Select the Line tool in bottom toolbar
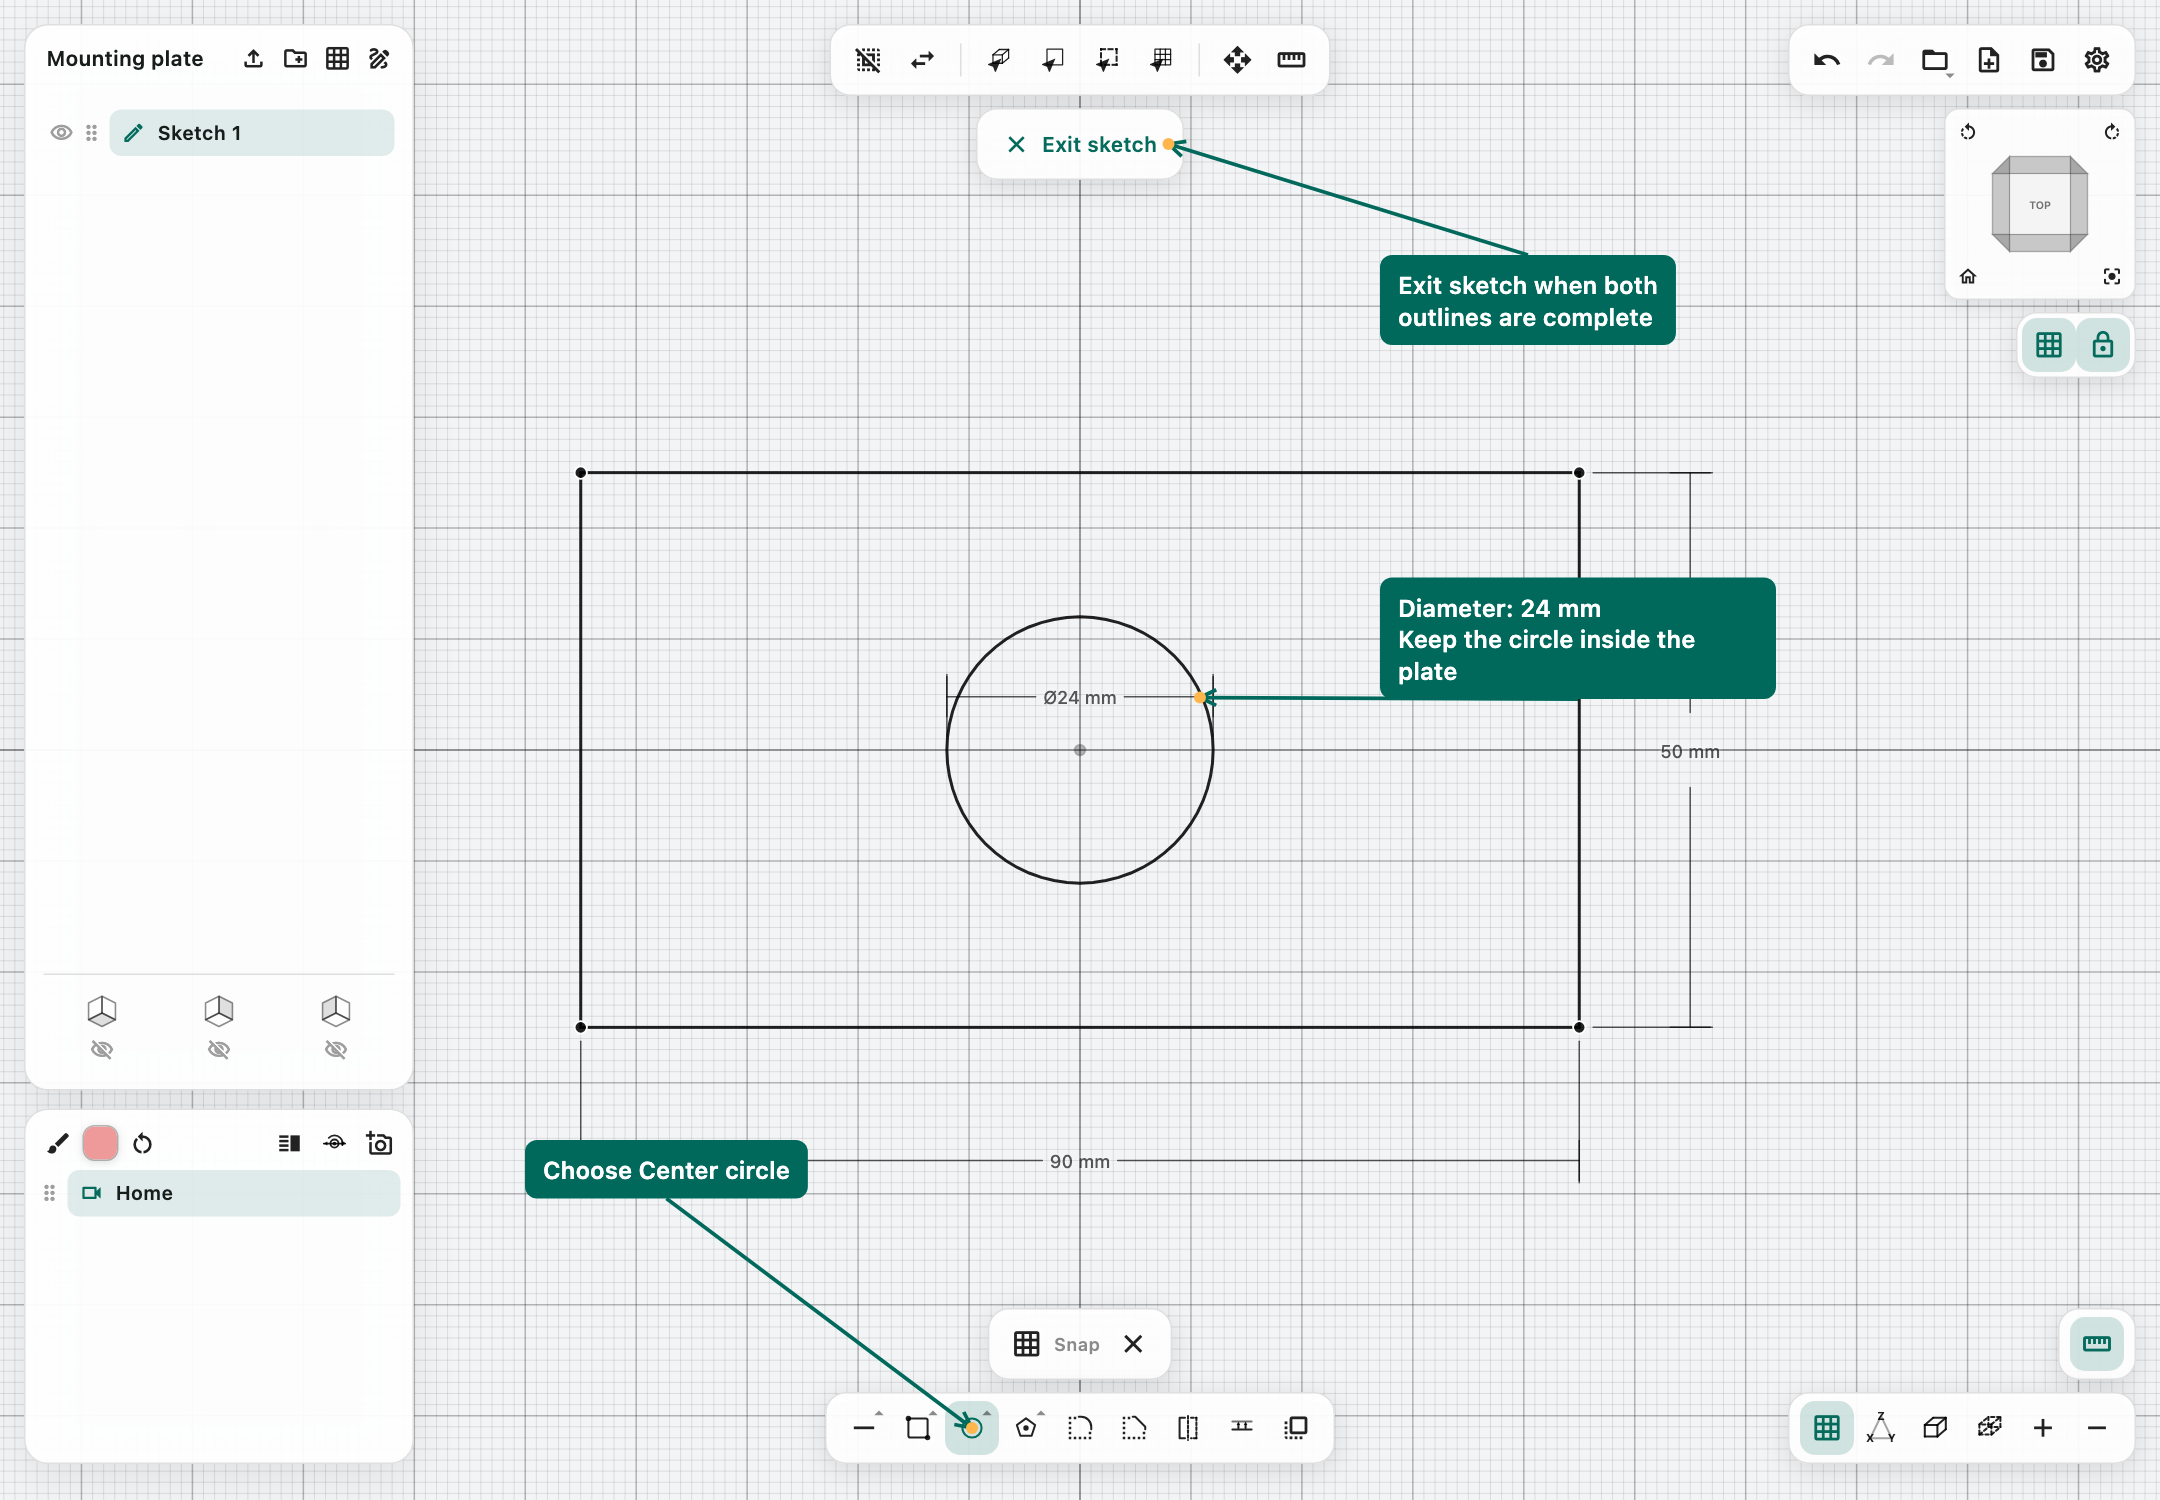 (865, 1427)
